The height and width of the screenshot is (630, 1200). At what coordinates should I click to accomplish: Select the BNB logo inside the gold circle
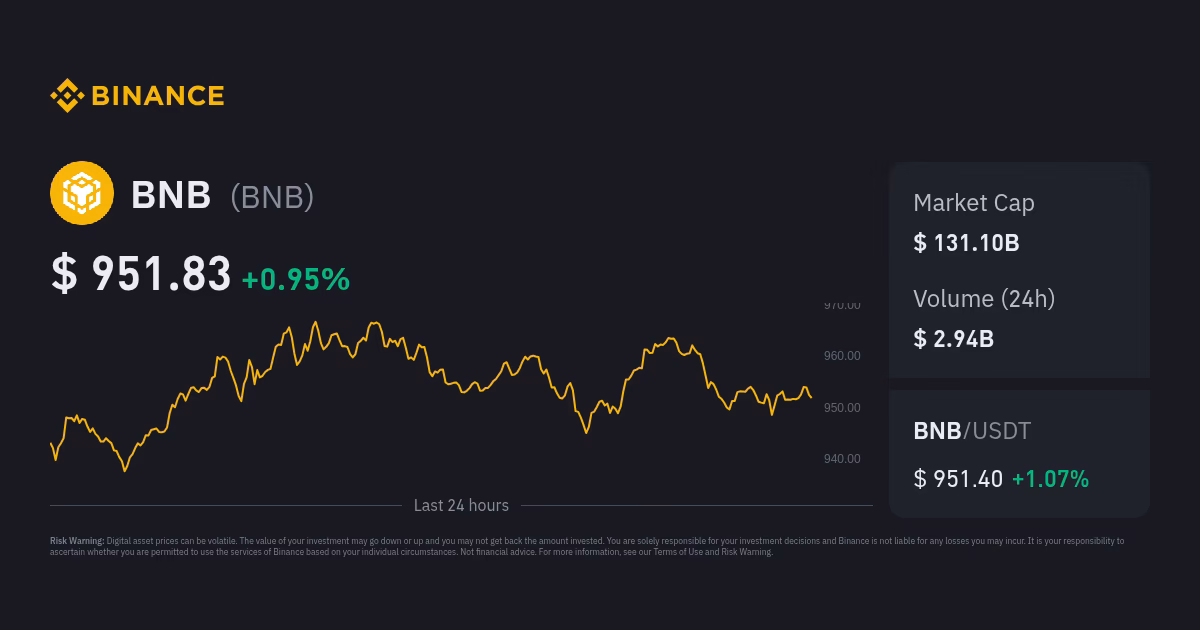coord(80,192)
